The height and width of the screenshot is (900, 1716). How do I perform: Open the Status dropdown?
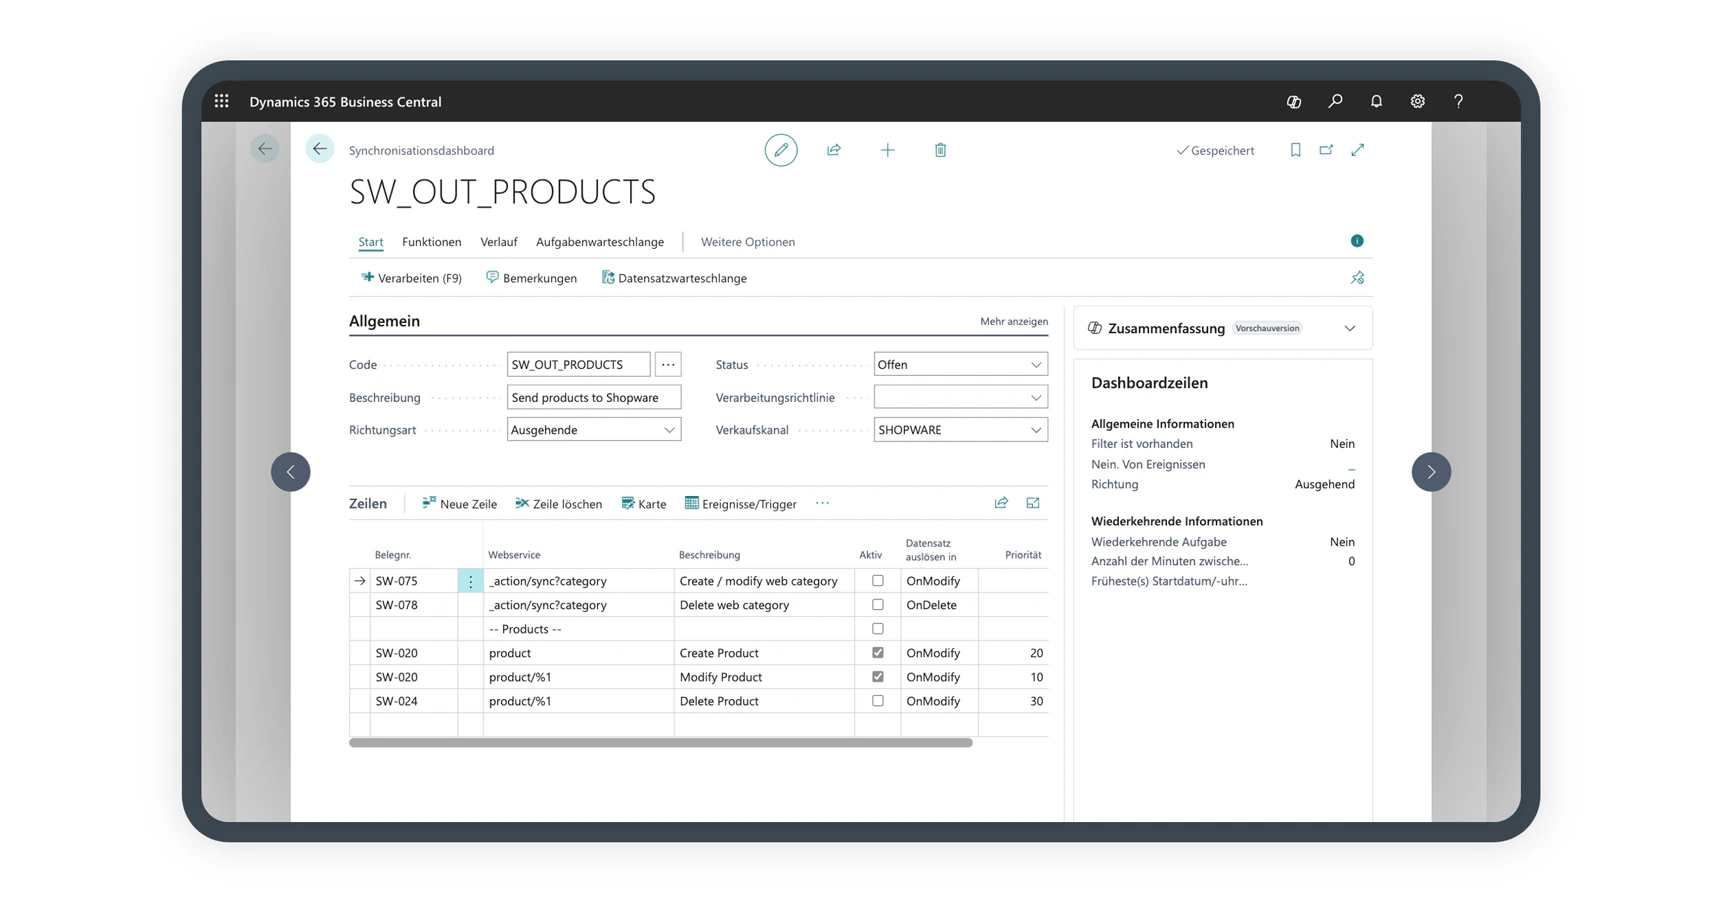[960, 365]
